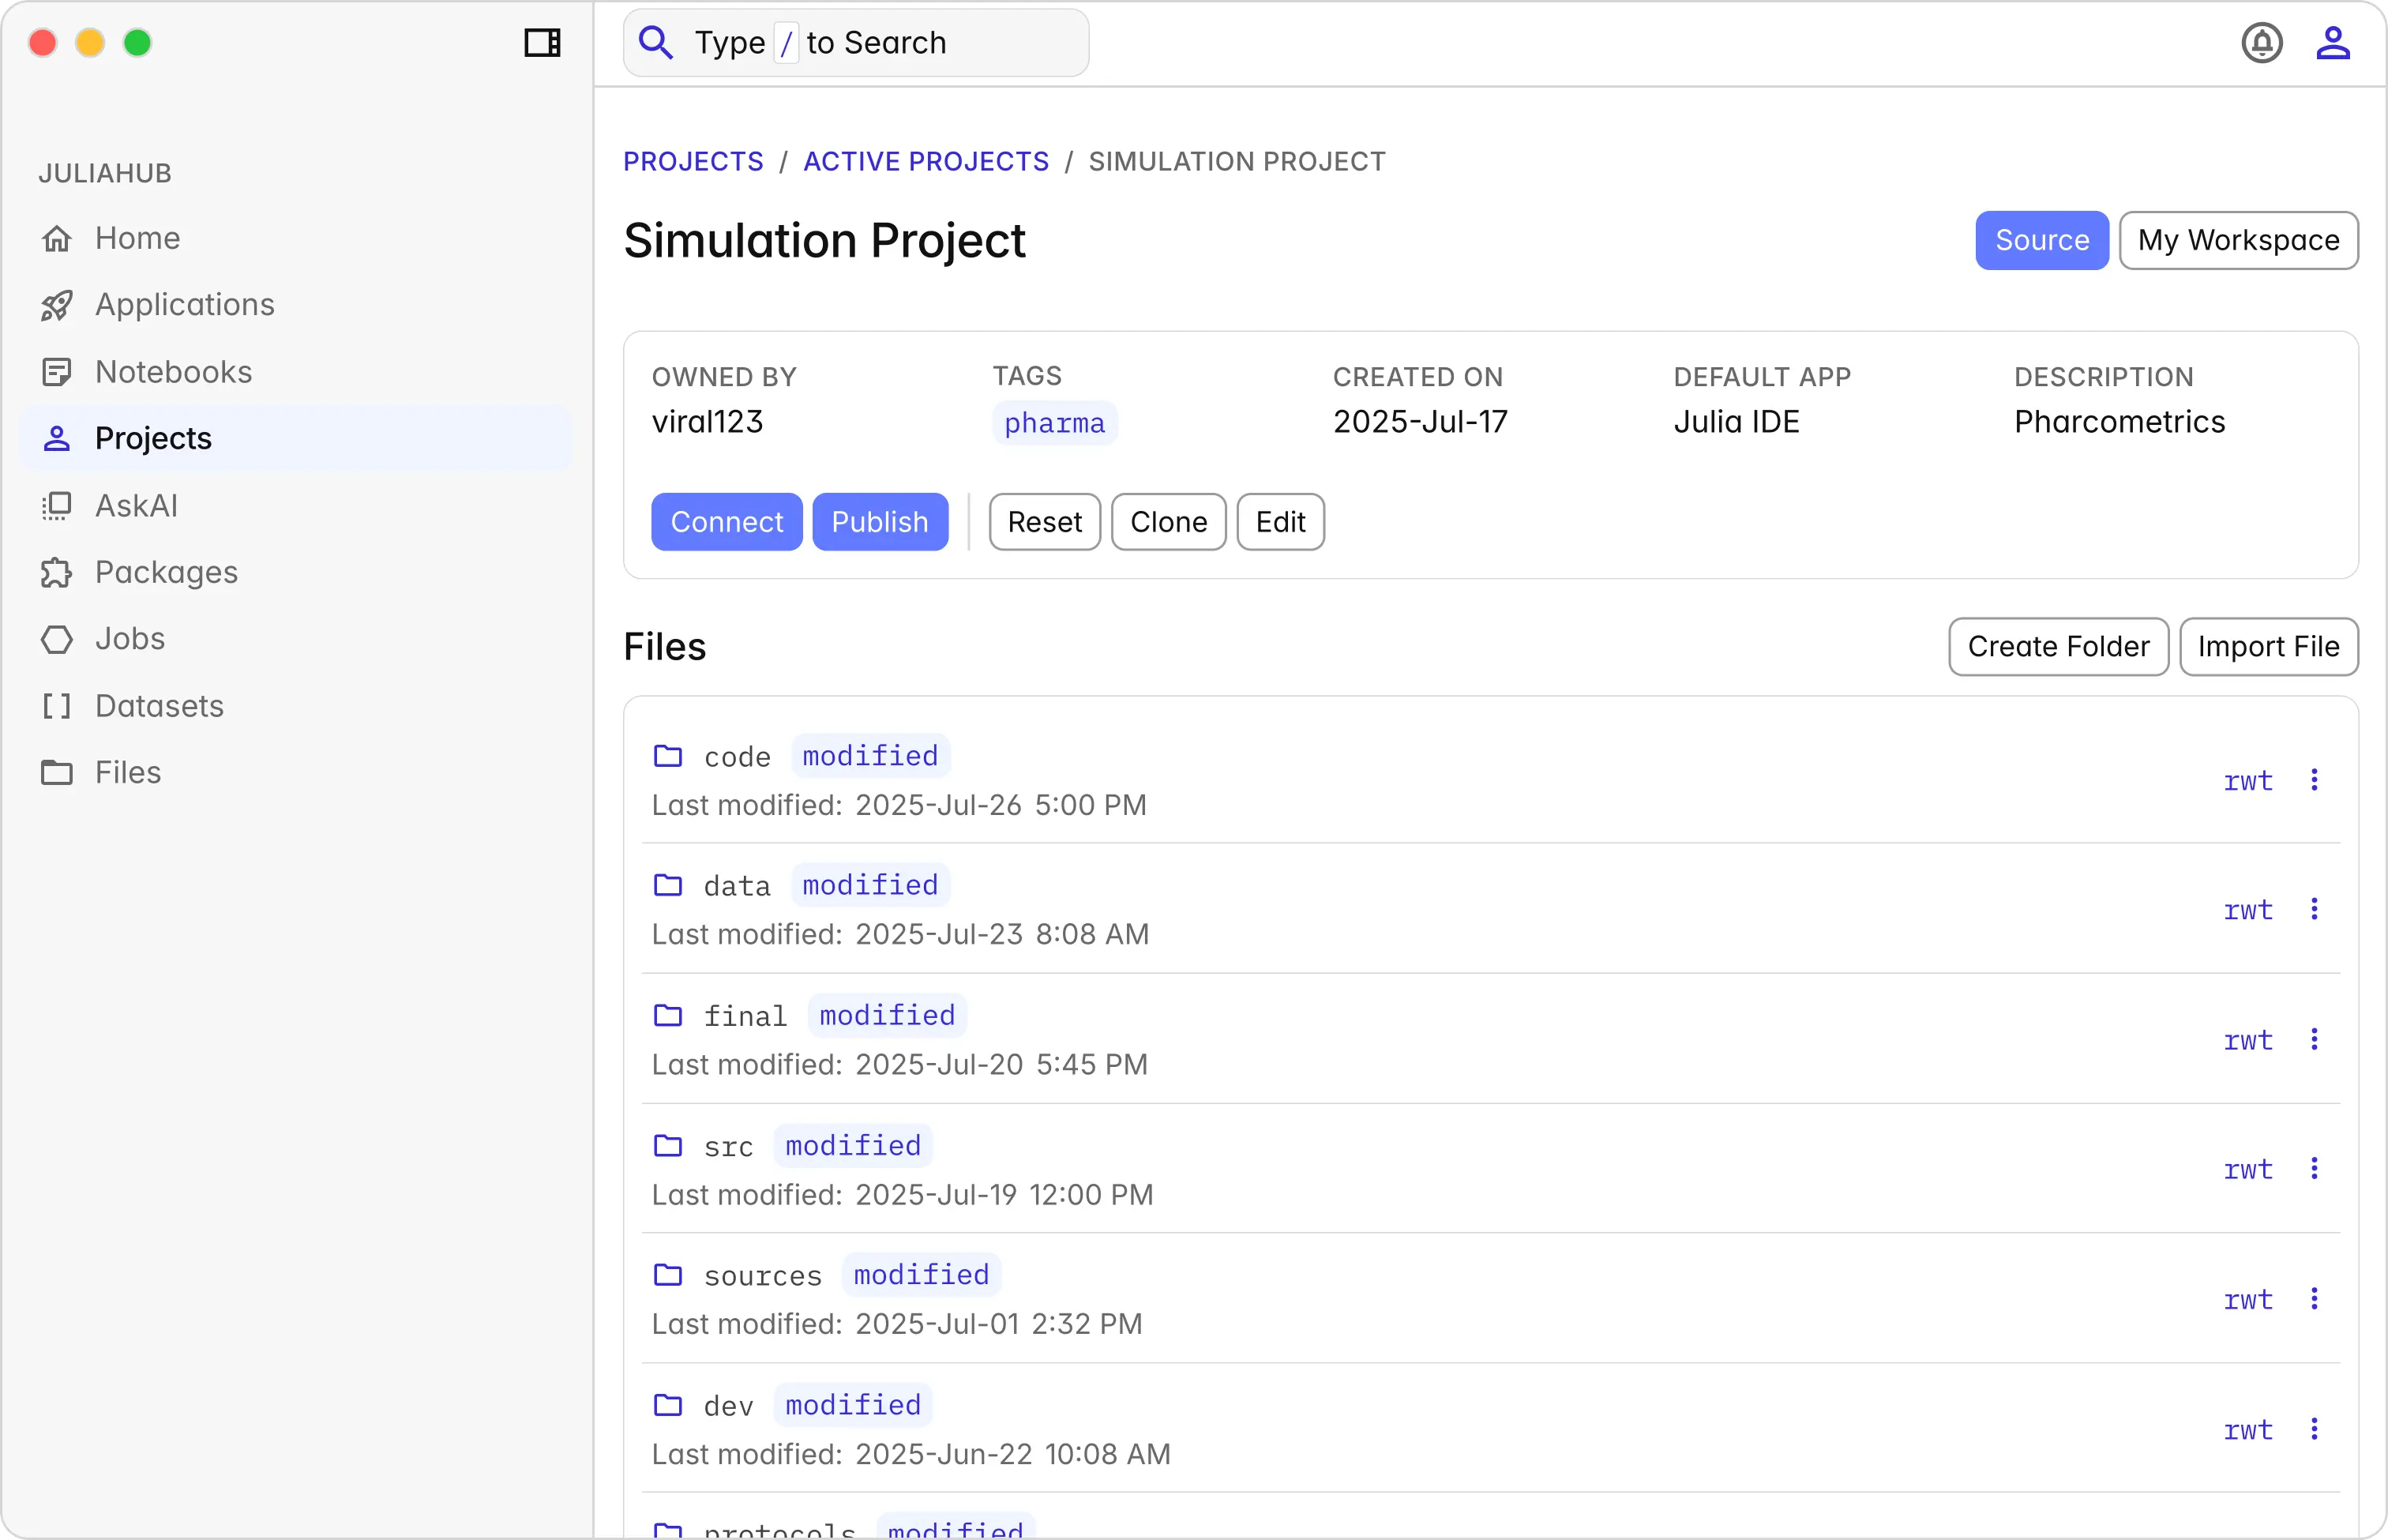Click rwt permissions on data row
This screenshot has height=1540, width=2388.
click(x=2247, y=910)
